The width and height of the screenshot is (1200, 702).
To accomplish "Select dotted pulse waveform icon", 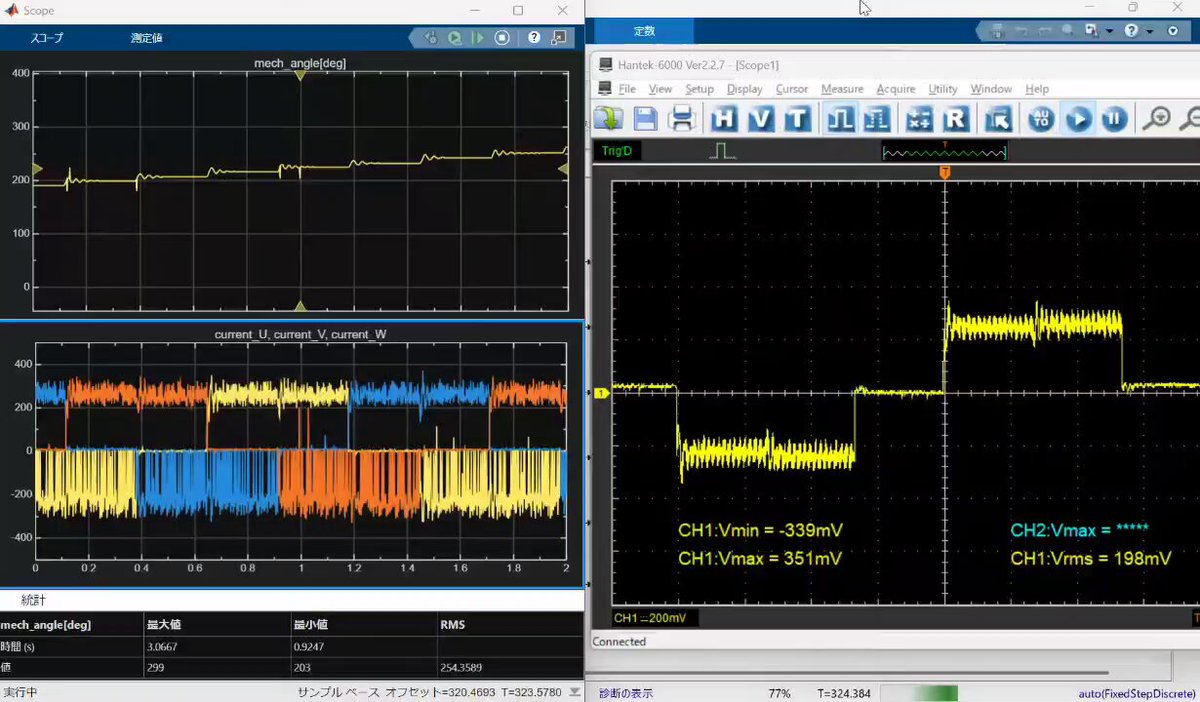I will coord(876,119).
